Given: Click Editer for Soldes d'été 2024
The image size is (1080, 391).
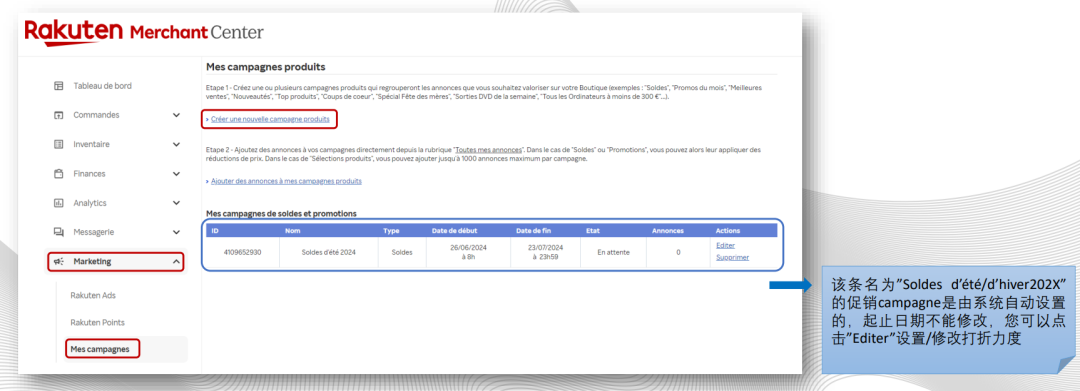Looking at the screenshot, I should tap(725, 246).
